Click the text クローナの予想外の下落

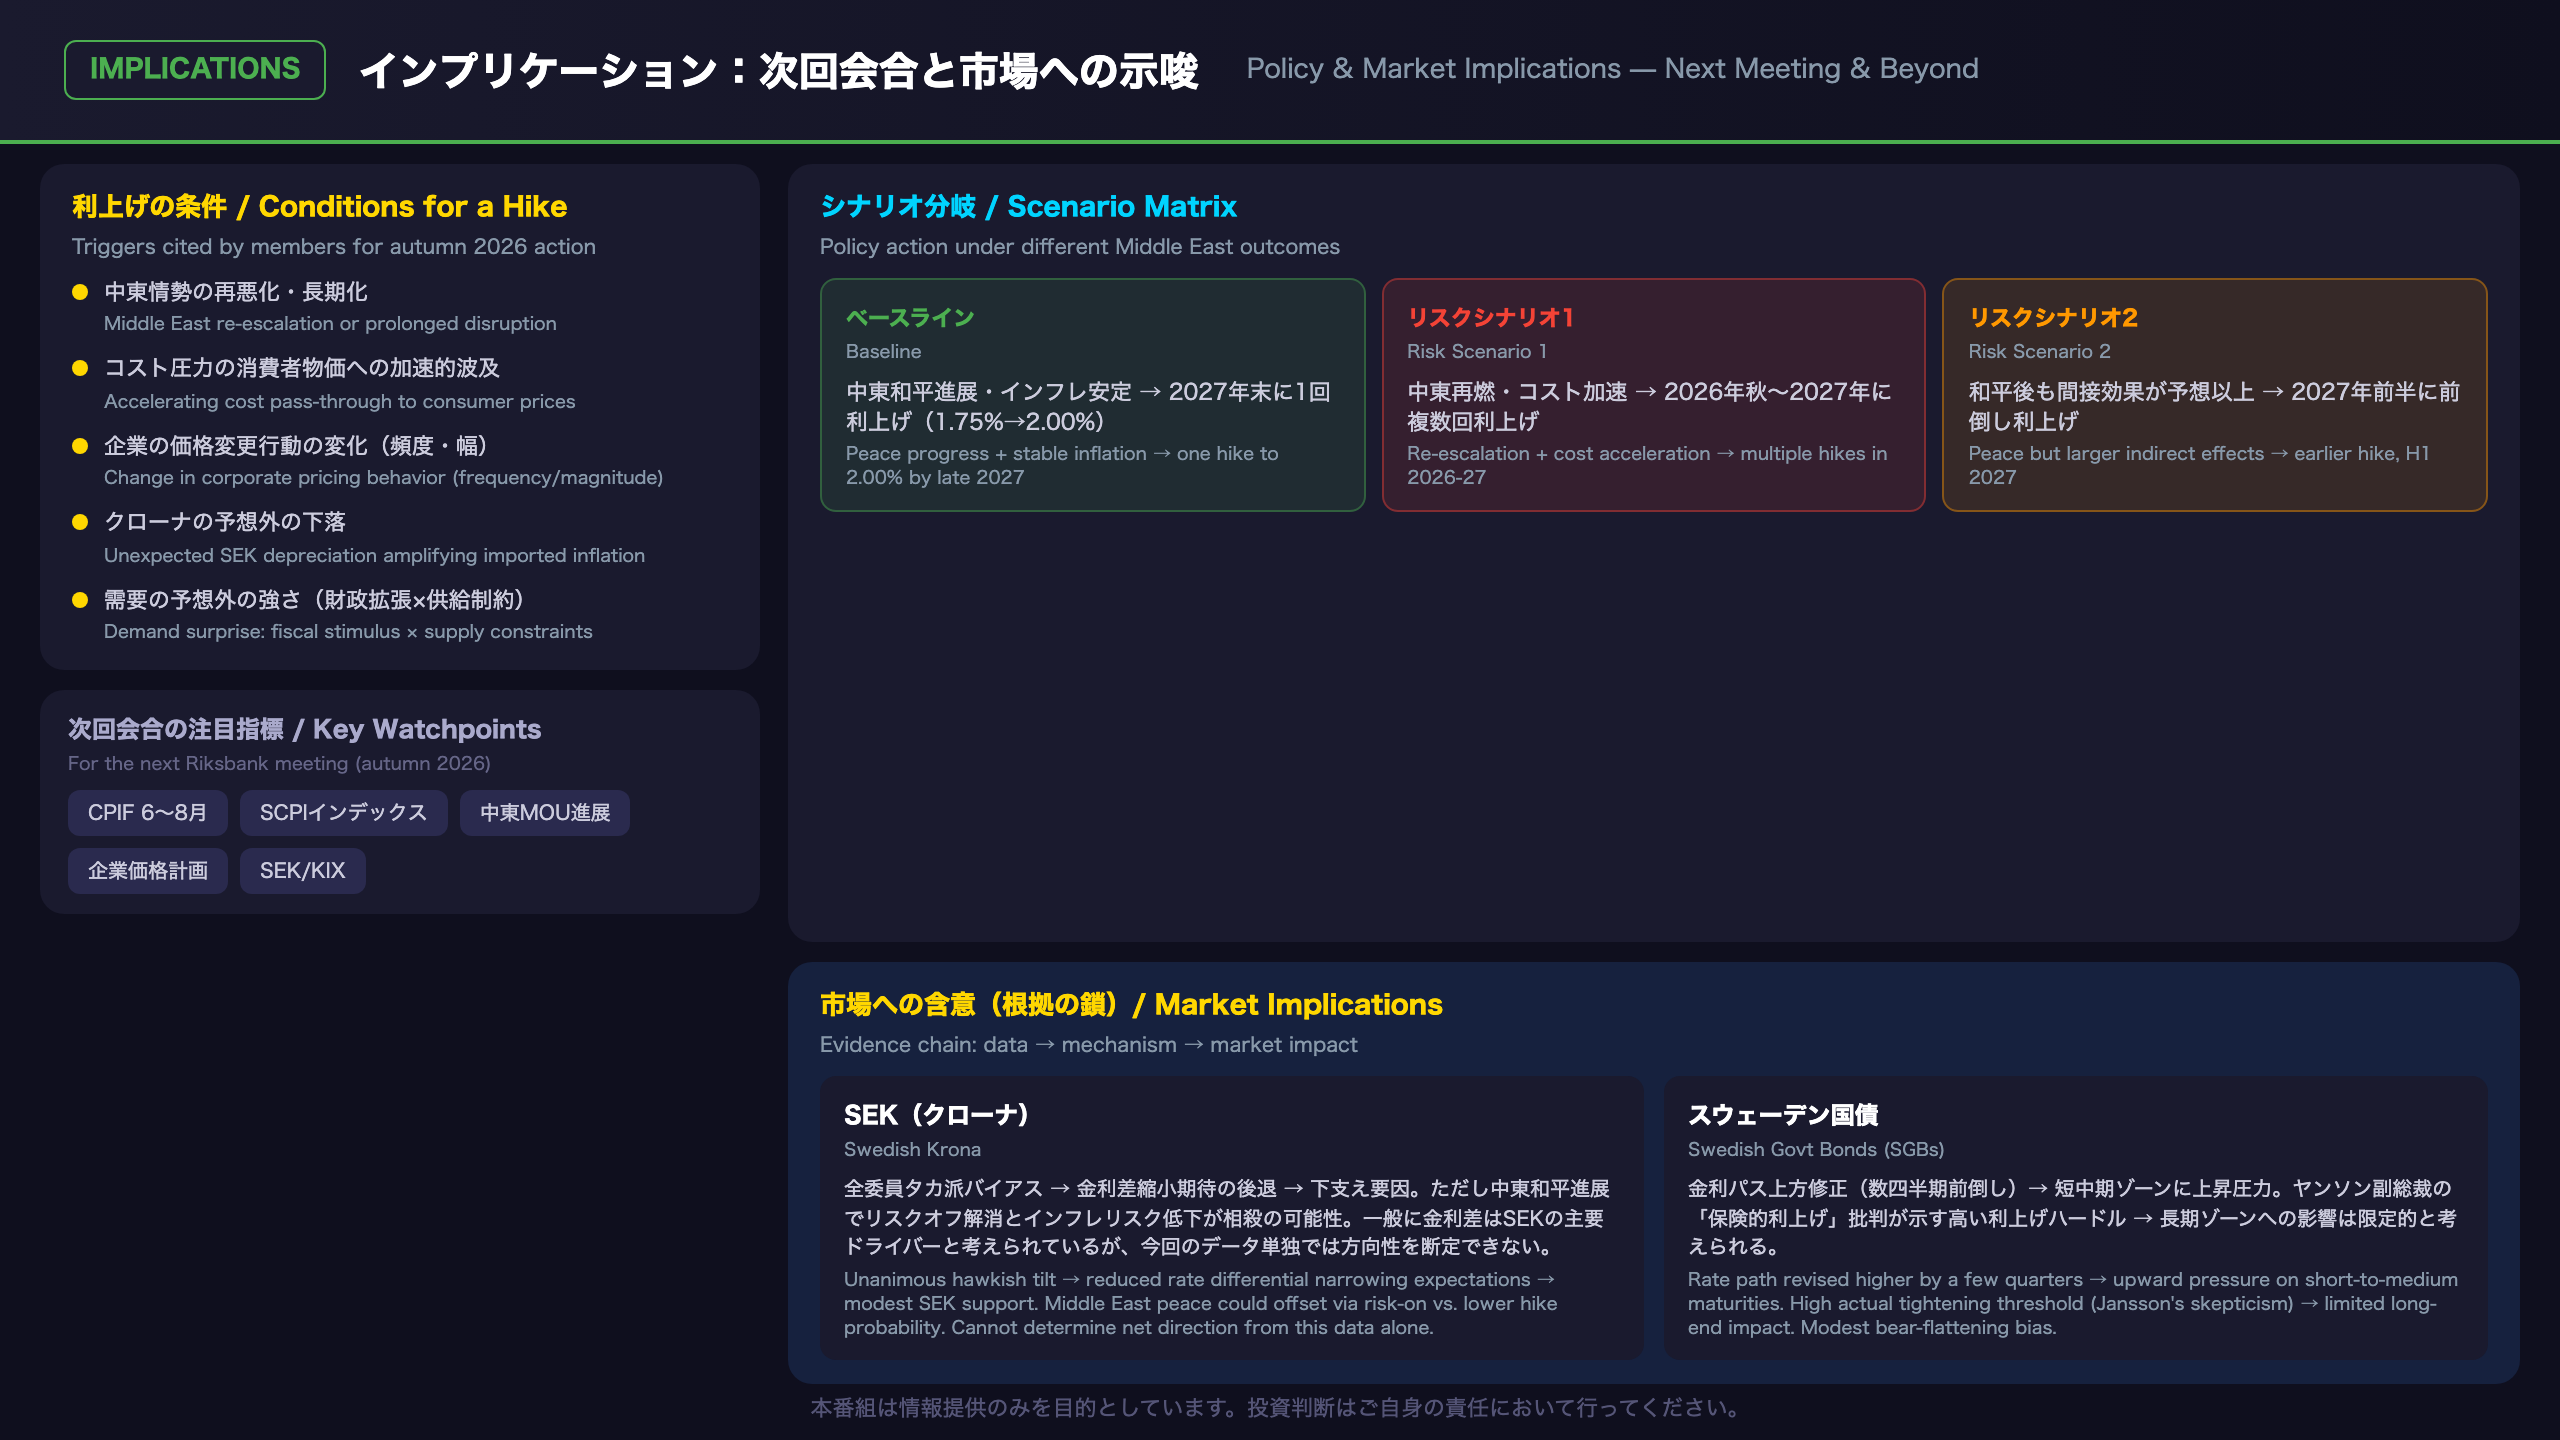coord(225,522)
